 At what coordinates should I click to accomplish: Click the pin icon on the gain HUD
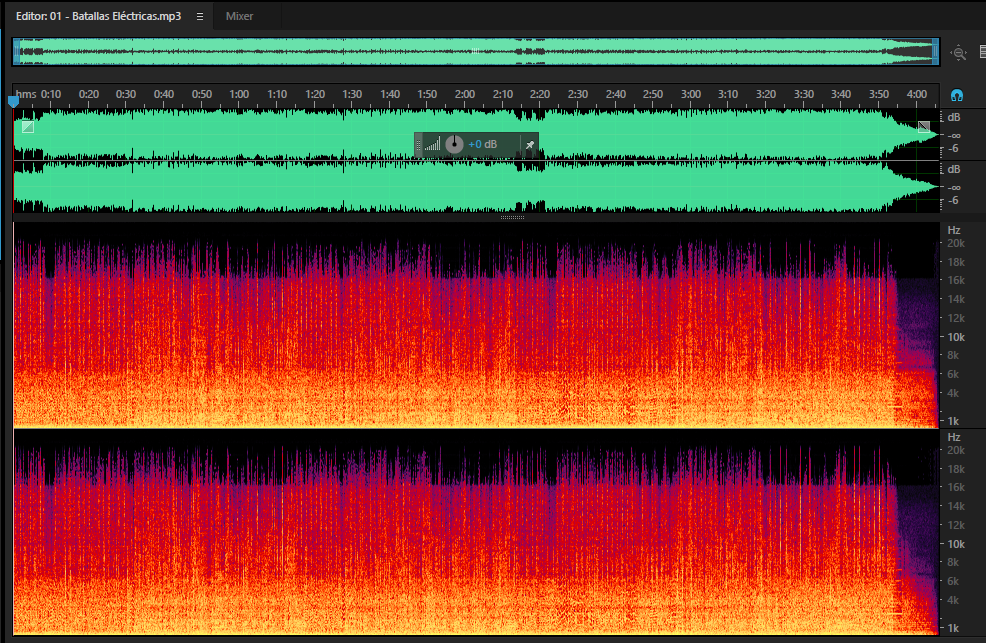(x=530, y=145)
